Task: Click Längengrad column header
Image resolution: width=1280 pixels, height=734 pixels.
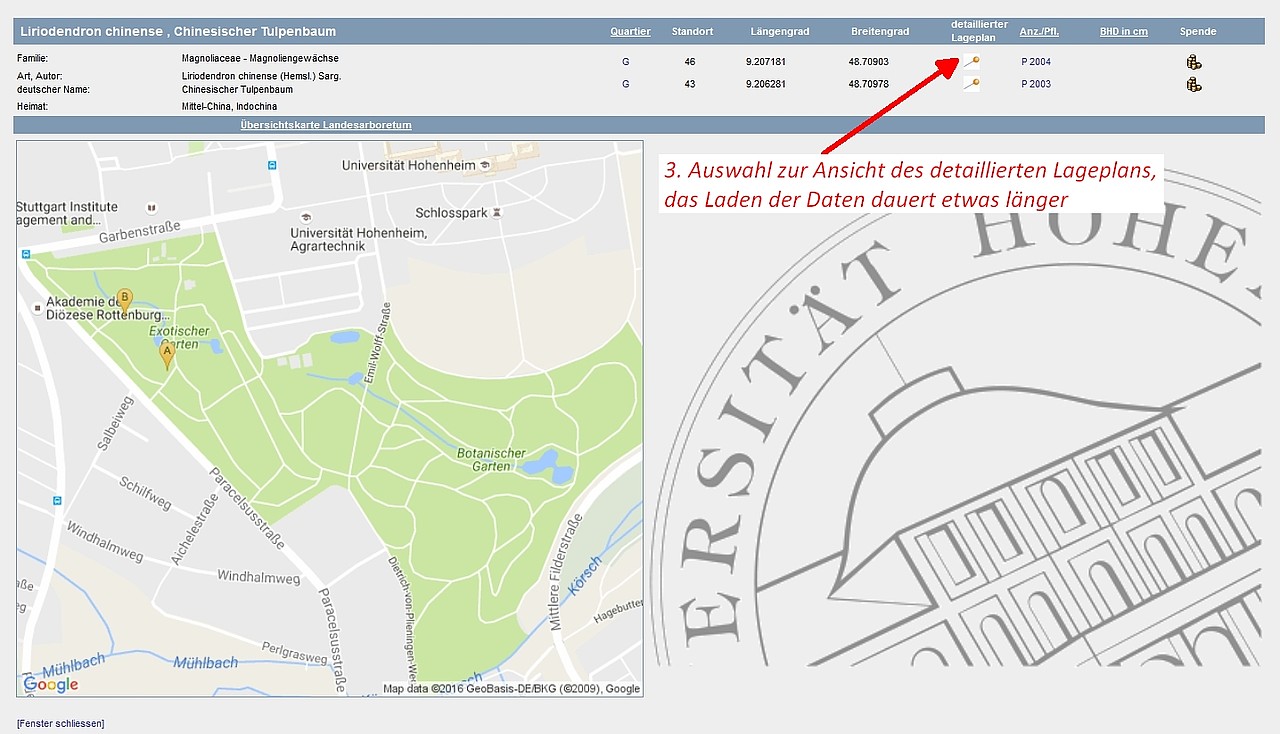Action: (x=780, y=32)
